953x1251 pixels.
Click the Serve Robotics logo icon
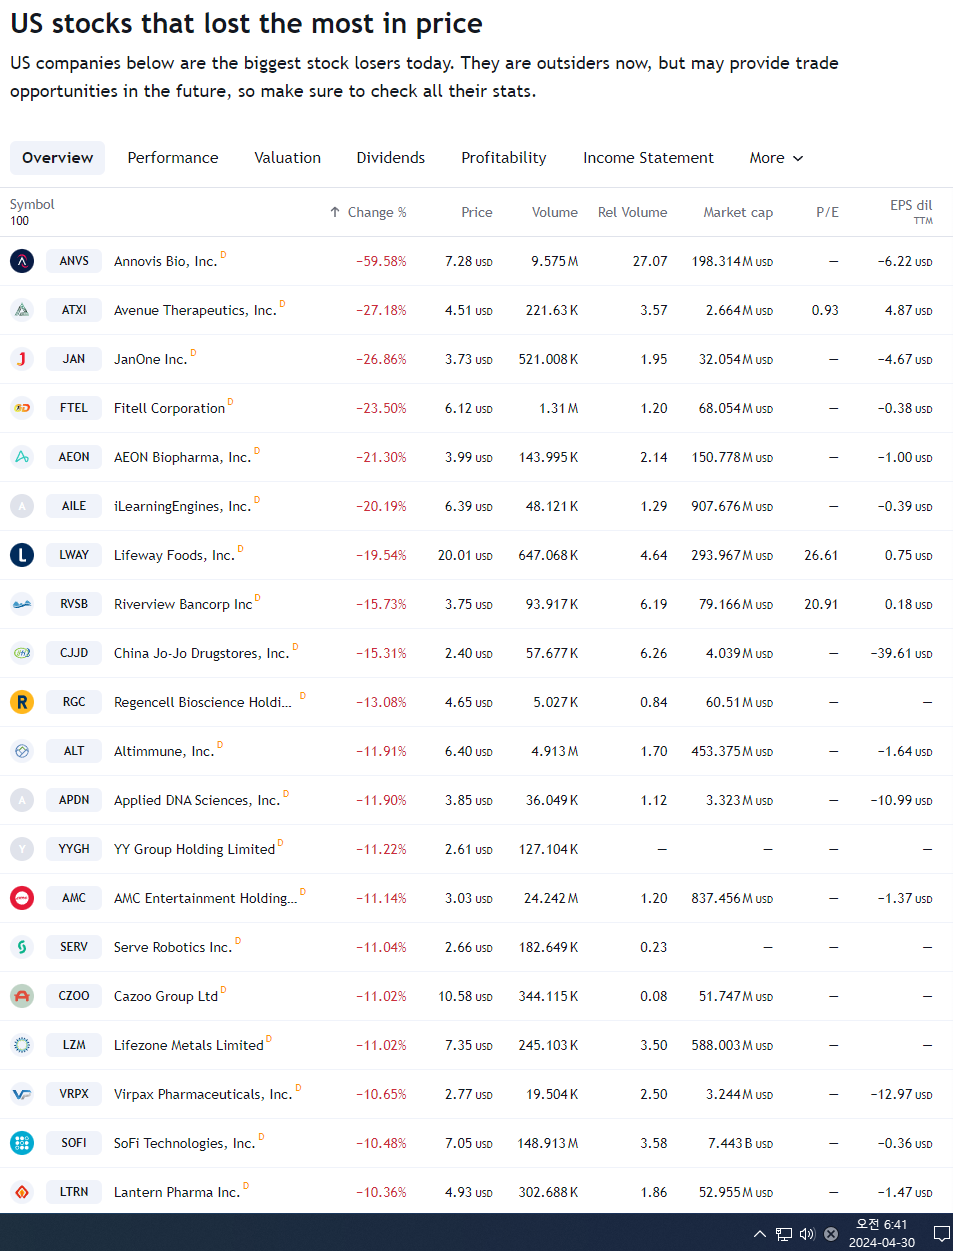click(22, 947)
